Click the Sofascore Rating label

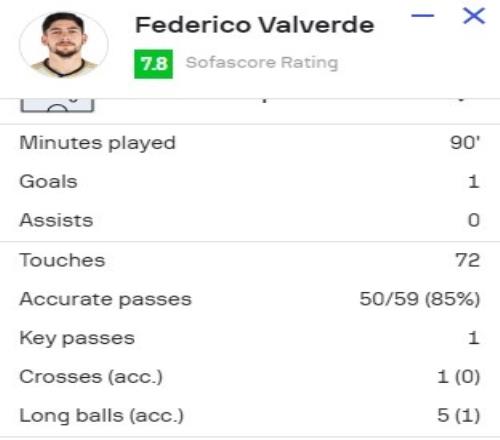pyautogui.click(x=262, y=62)
